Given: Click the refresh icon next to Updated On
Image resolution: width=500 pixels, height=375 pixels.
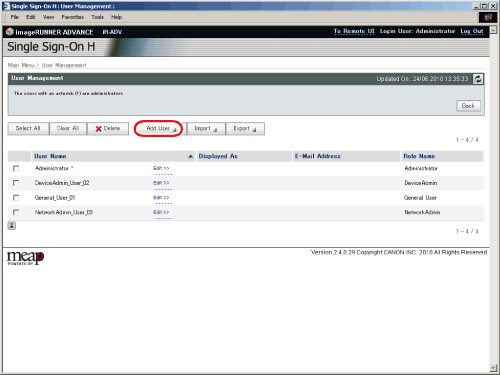Looking at the screenshot, I should coord(478,79).
